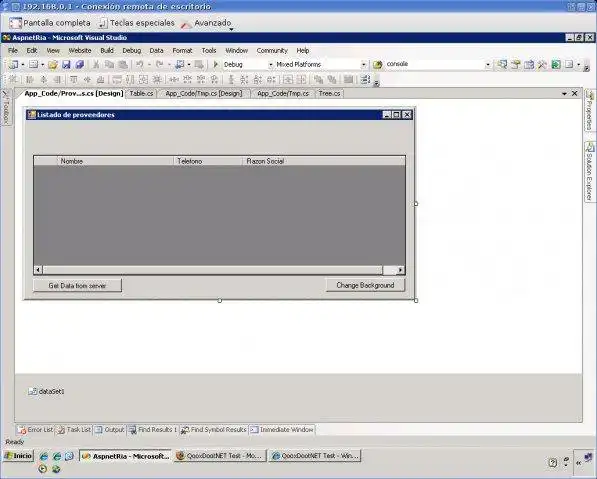Image resolution: width=597 pixels, height=479 pixels.
Task: Switch to the Tree.cs tab
Action: [329, 93]
